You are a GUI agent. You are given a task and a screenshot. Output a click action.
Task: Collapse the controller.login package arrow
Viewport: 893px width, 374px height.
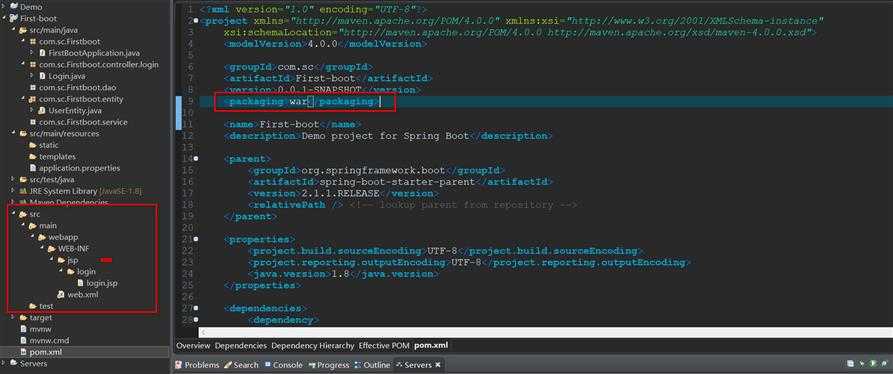click(x=23, y=64)
